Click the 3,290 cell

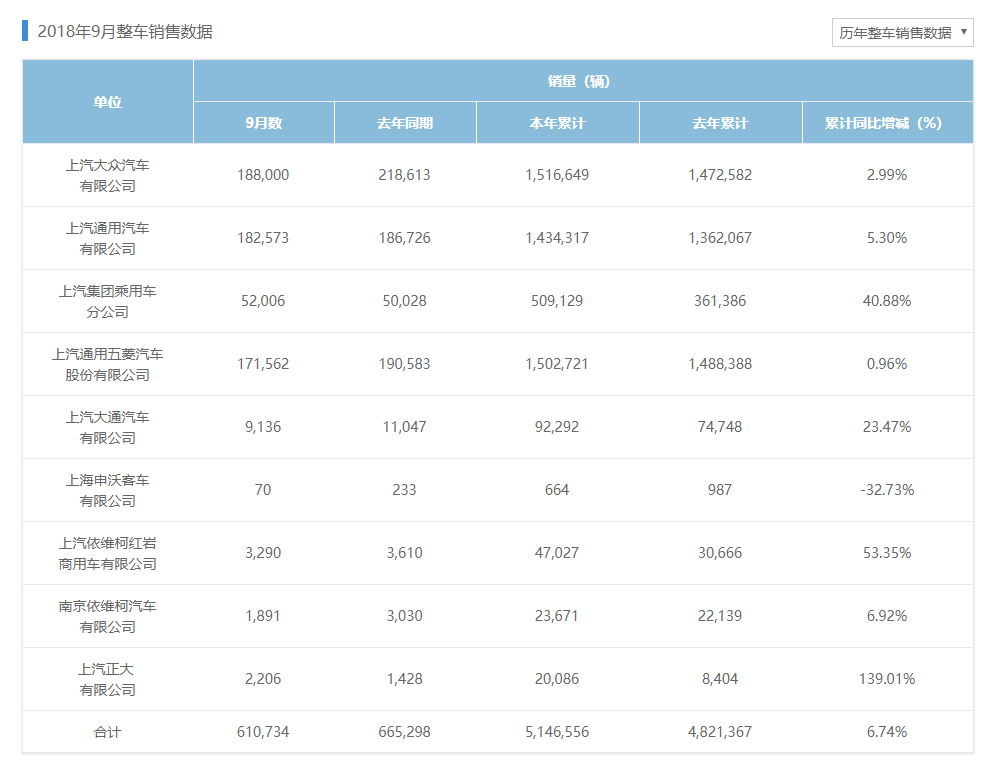263,553
